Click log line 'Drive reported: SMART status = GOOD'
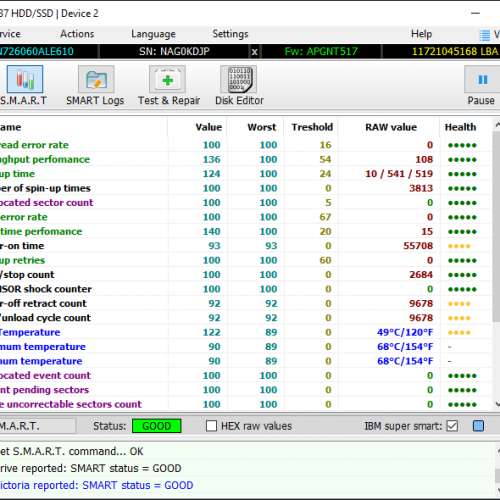 pyautogui.click(x=90, y=468)
